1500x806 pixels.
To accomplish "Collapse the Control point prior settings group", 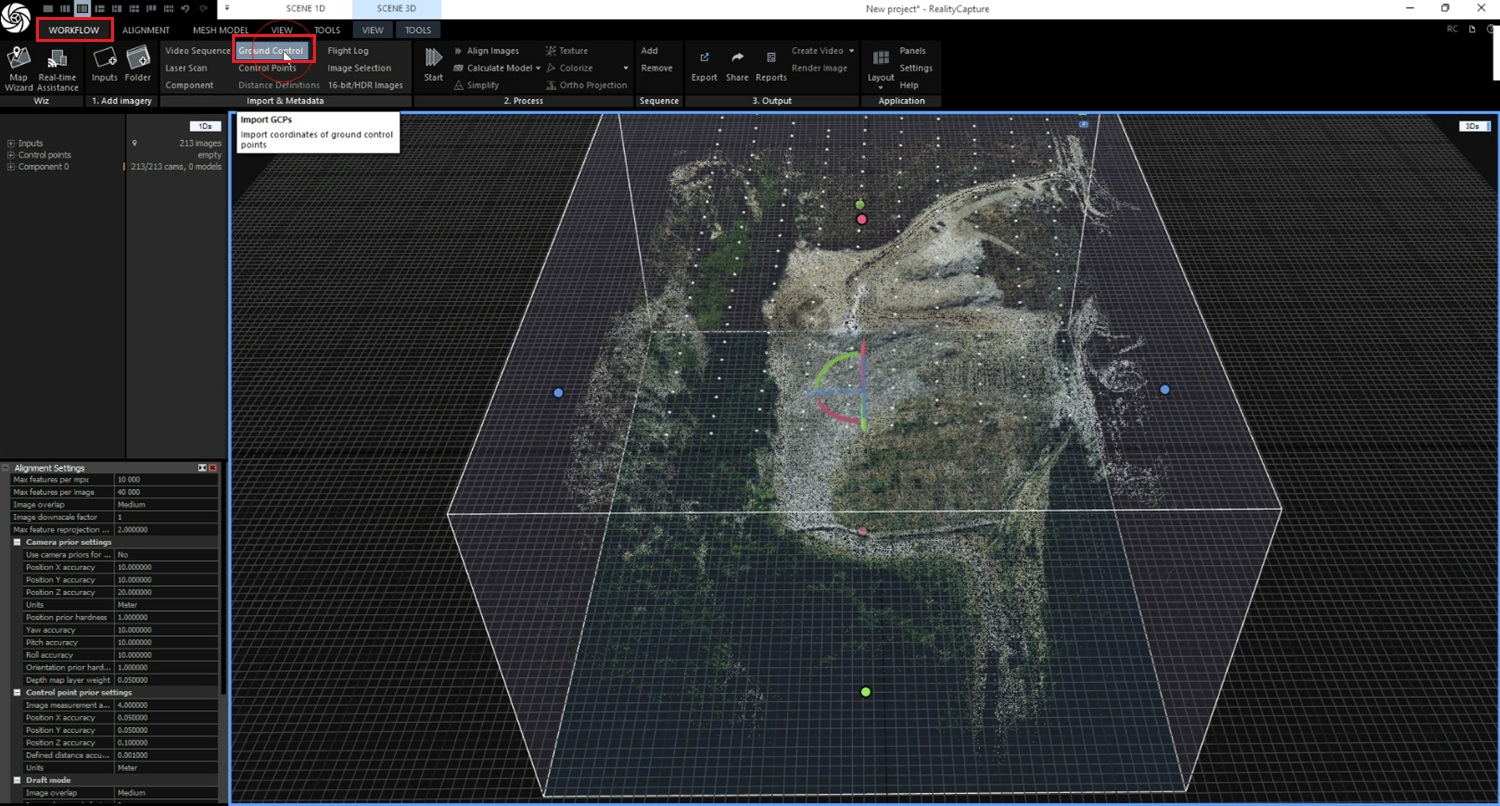I will tap(18, 692).
